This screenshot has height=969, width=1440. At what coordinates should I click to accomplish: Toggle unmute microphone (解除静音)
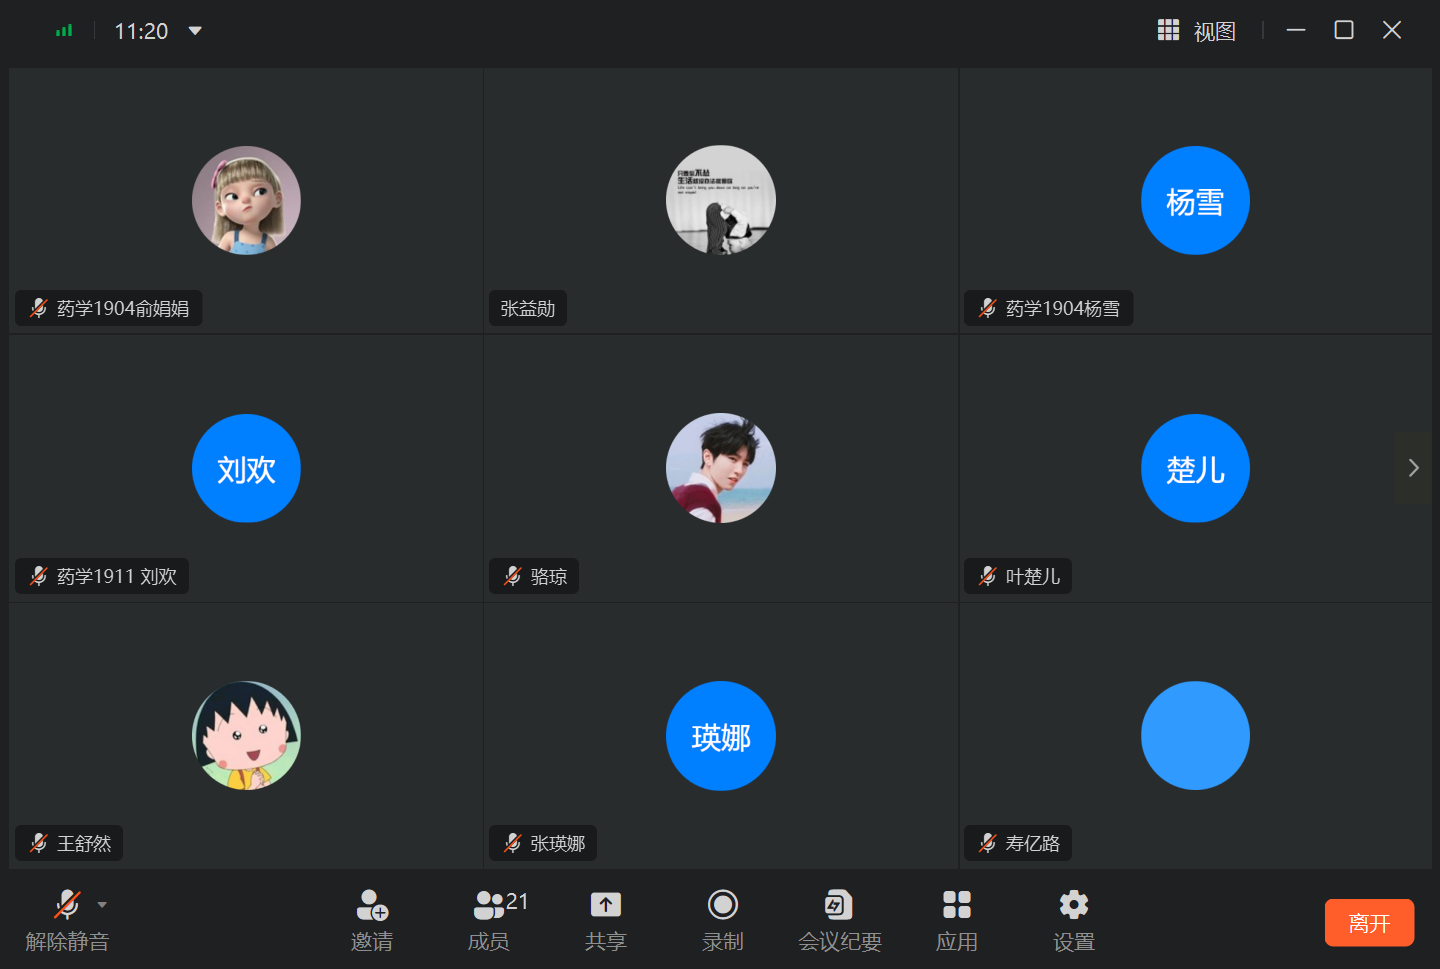pos(66,906)
